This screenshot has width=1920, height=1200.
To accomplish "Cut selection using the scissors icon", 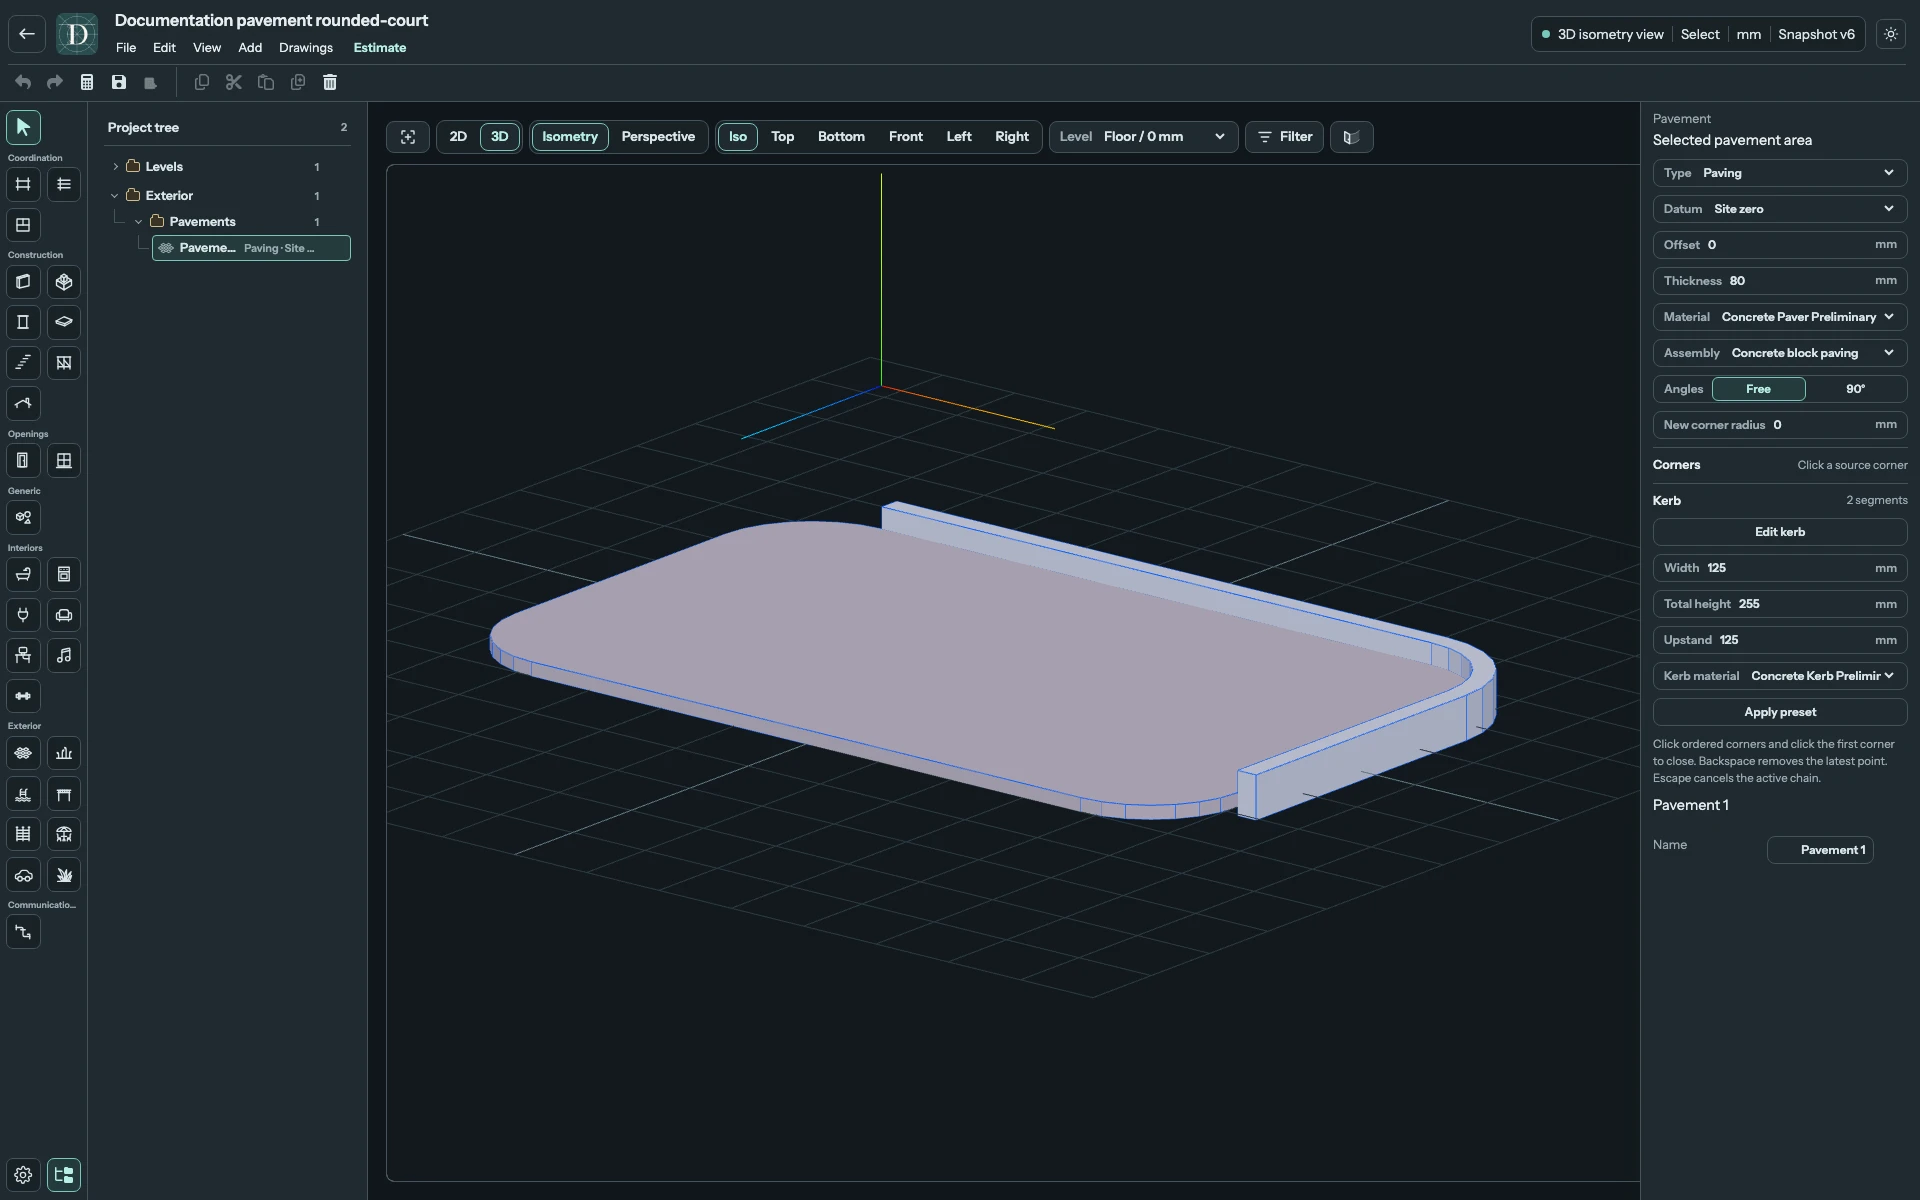I will 234,82.
